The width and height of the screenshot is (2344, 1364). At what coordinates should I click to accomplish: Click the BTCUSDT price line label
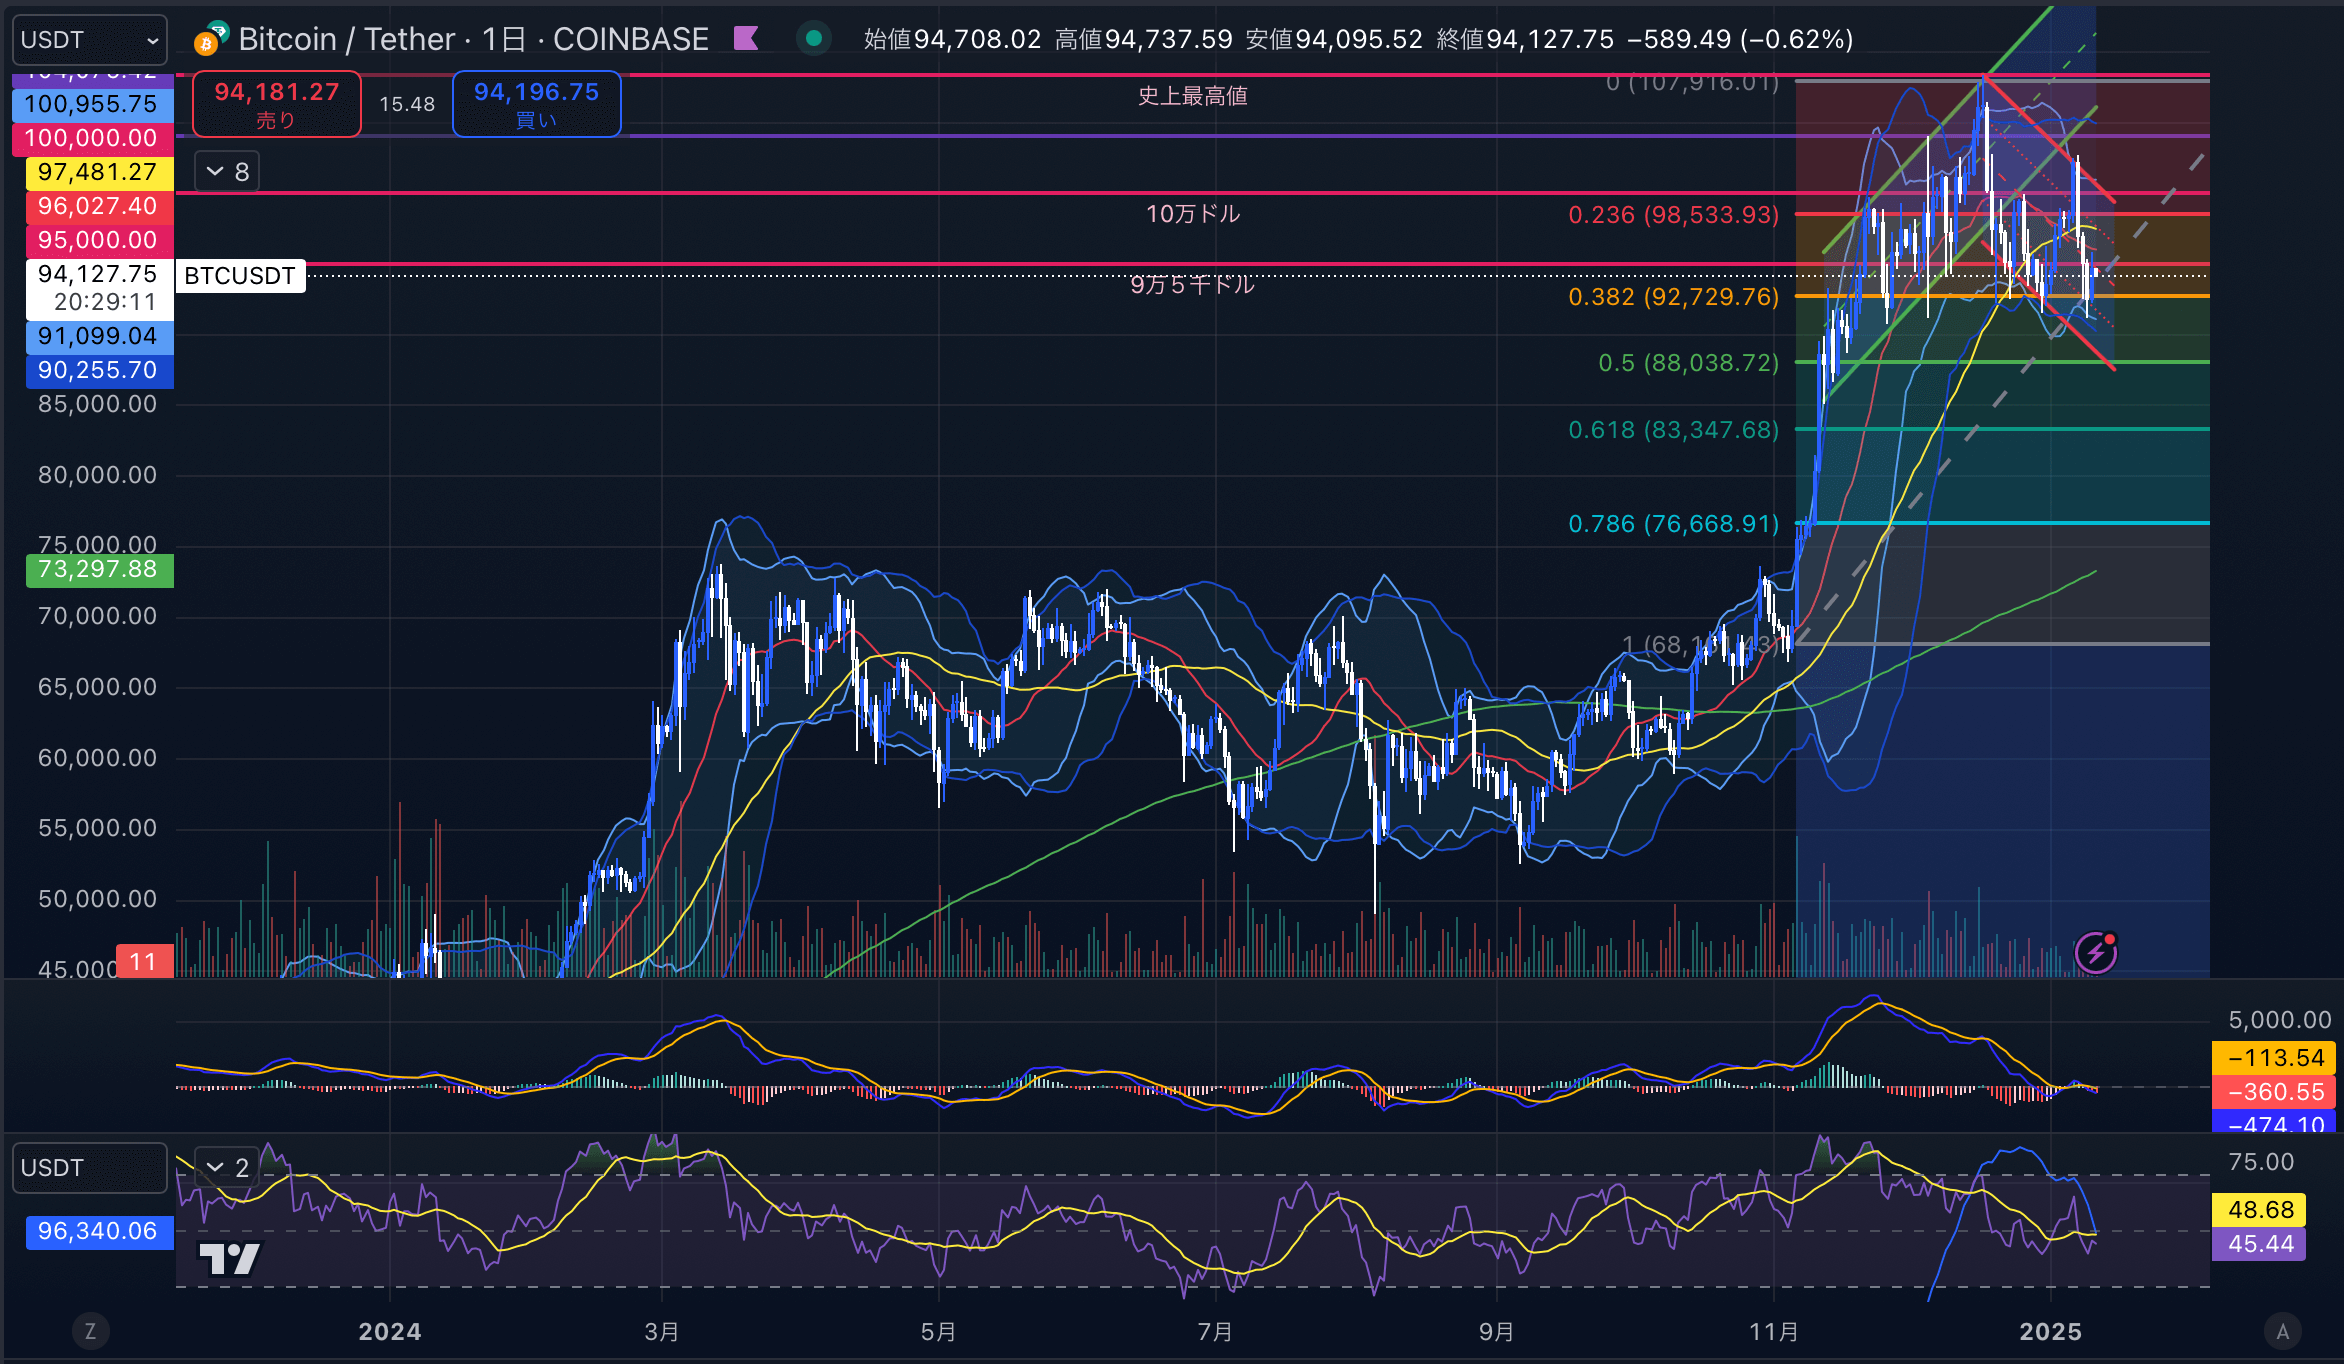240,276
